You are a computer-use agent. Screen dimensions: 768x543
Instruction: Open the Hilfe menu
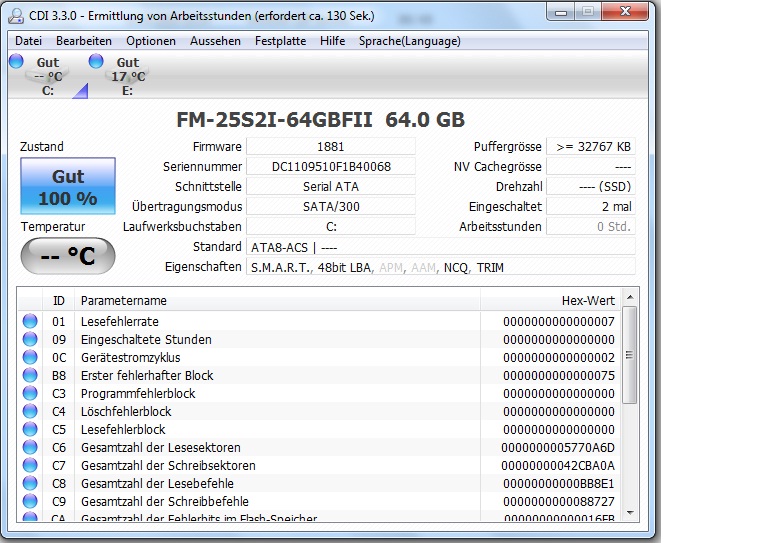(333, 41)
